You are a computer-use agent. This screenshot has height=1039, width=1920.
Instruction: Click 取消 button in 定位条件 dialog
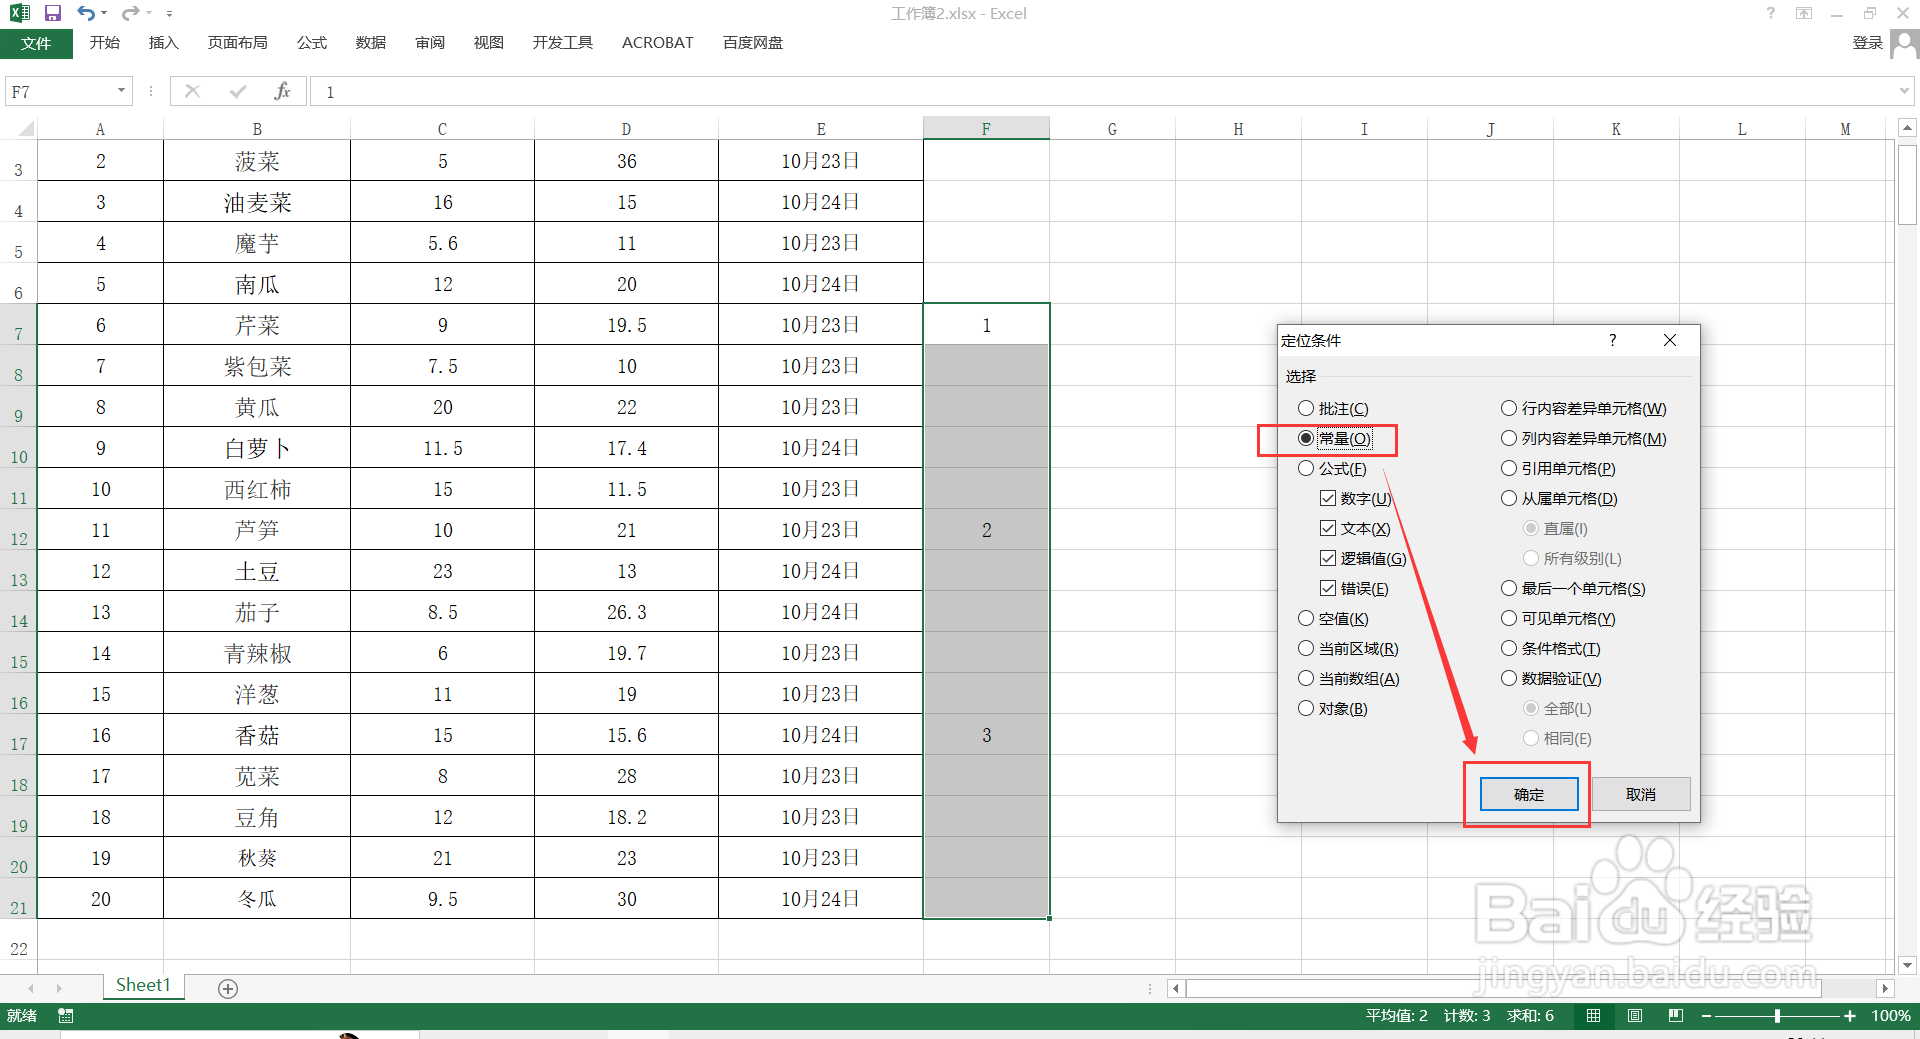(x=1640, y=794)
